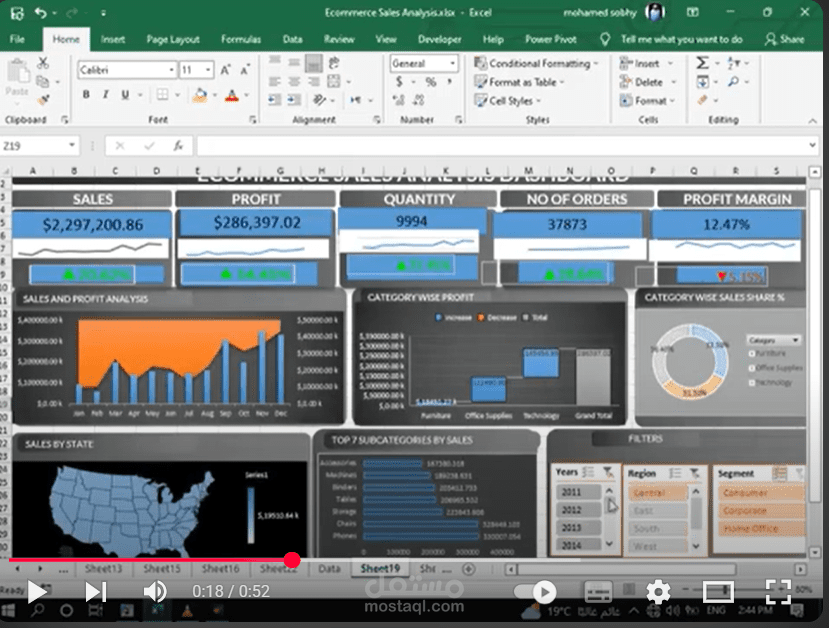Viewport: 829px width, 628px height.
Task: Select Corporate in Segment slicer
Action: click(761, 511)
